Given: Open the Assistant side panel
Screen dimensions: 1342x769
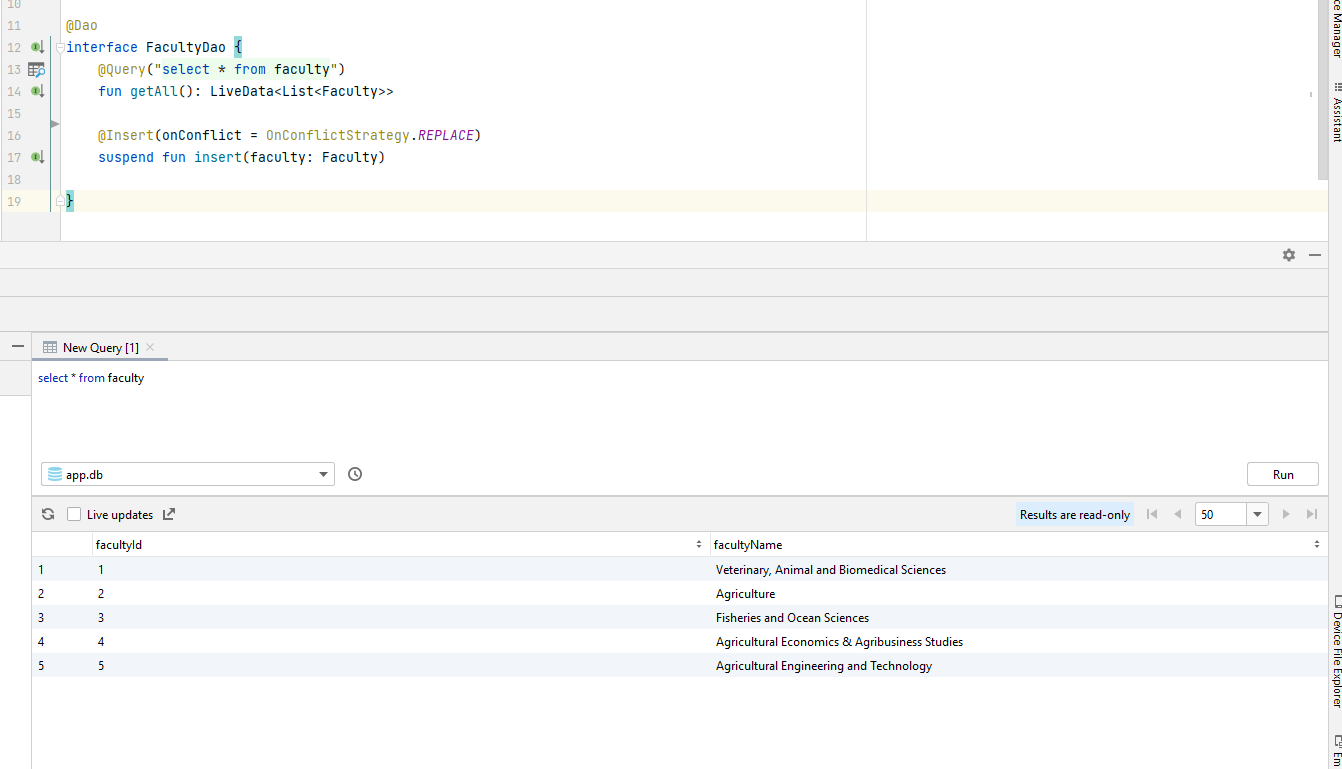Looking at the screenshot, I should point(1336,112).
